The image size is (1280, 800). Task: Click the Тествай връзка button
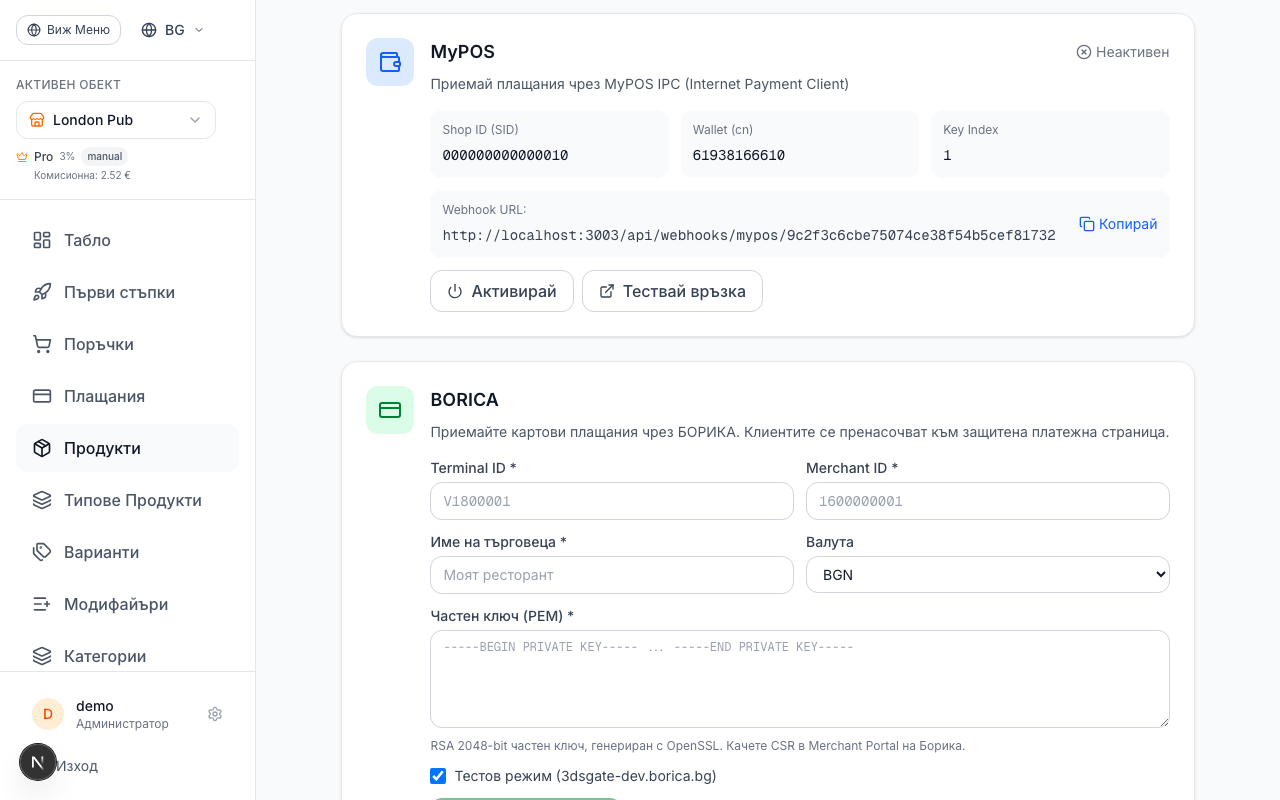[x=672, y=291]
